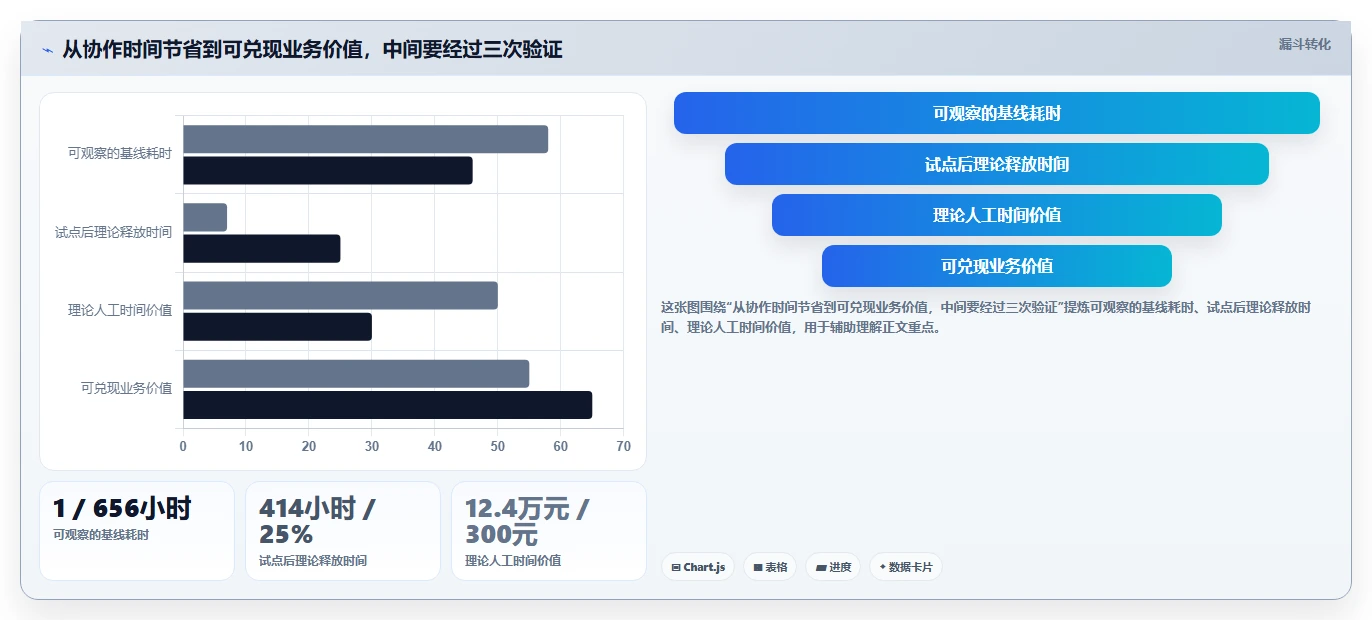Click the x-axis tick label 20
The image size is (1372, 620).
pos(309,447)
